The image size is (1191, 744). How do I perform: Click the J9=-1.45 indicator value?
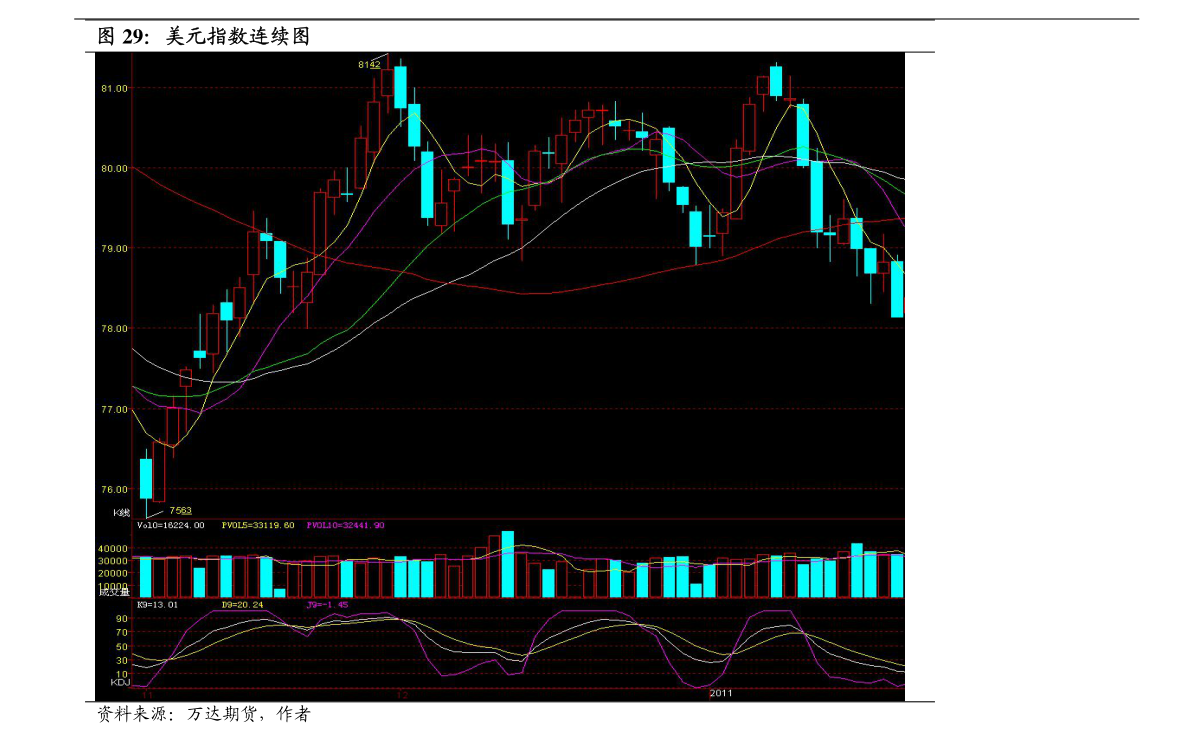point(327,604)
